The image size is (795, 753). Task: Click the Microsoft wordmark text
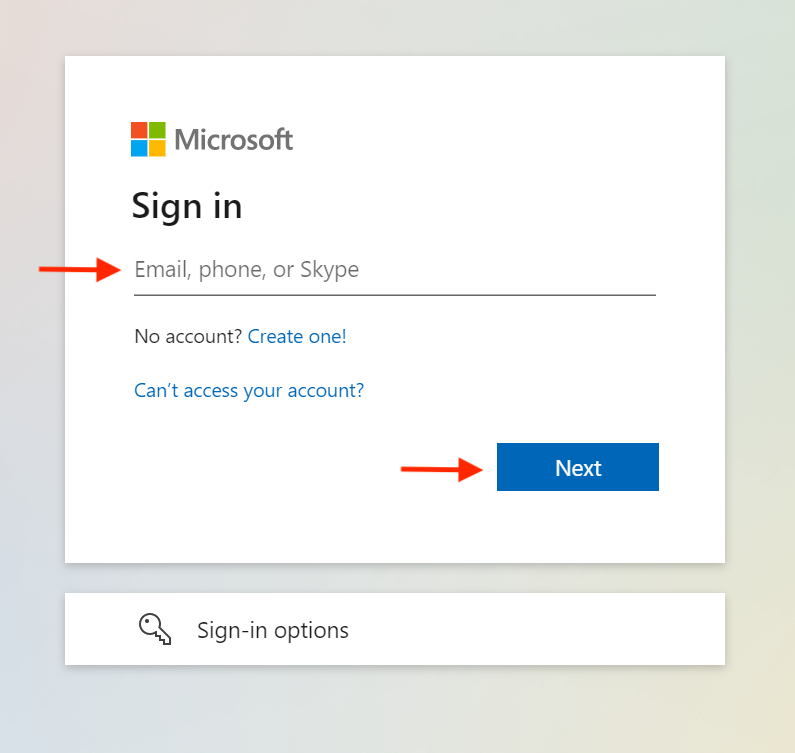(x=234, y=139)
